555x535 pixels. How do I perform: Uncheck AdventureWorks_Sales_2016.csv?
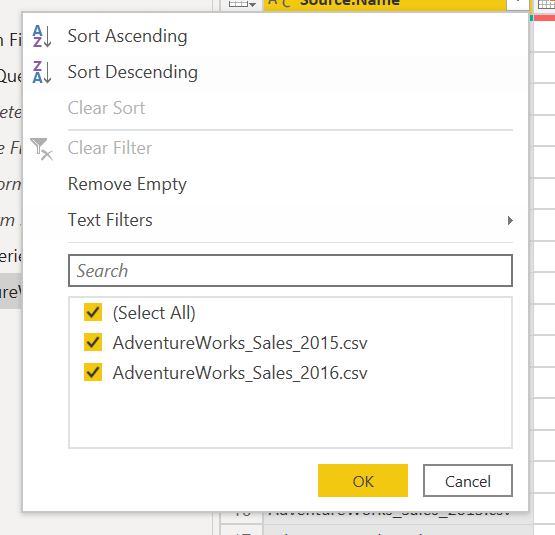93,372
